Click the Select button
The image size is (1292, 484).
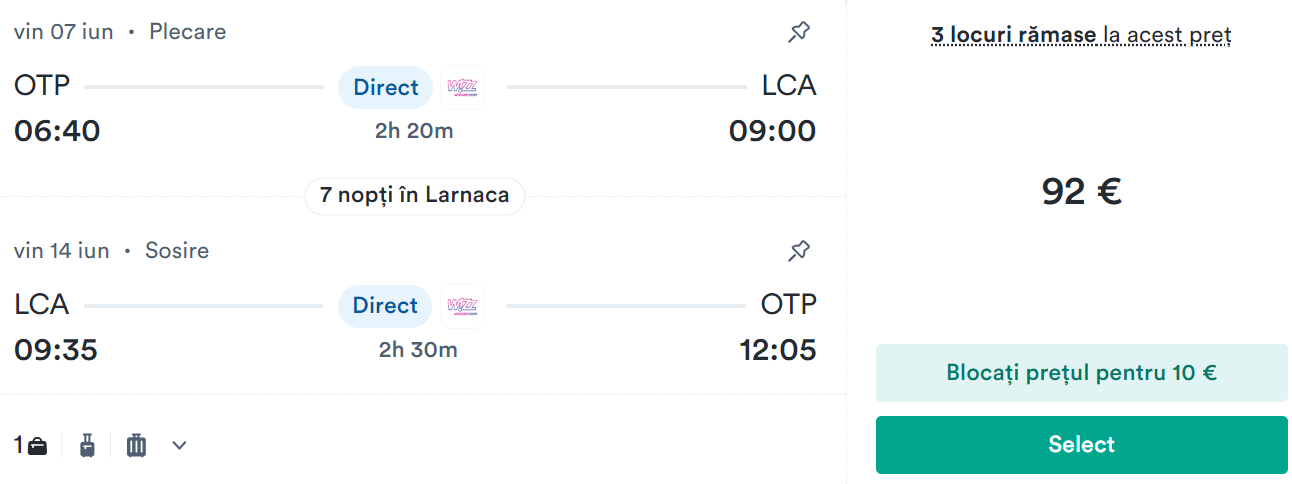pyautogui.click(x=1082, y=445)
